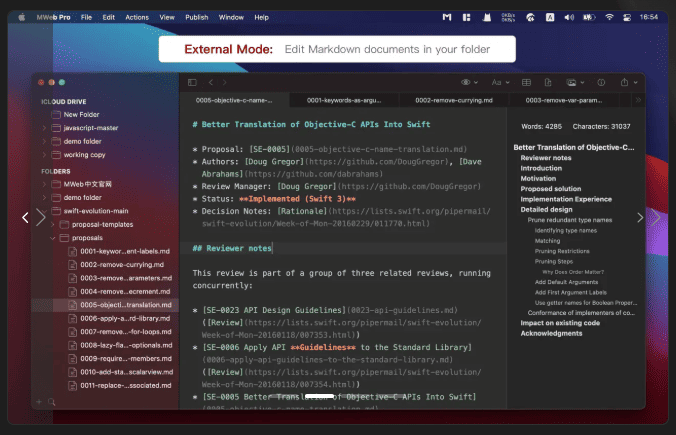The image size is (676, 435).
Task: Open the Apple menu
Action: point(22,17)
